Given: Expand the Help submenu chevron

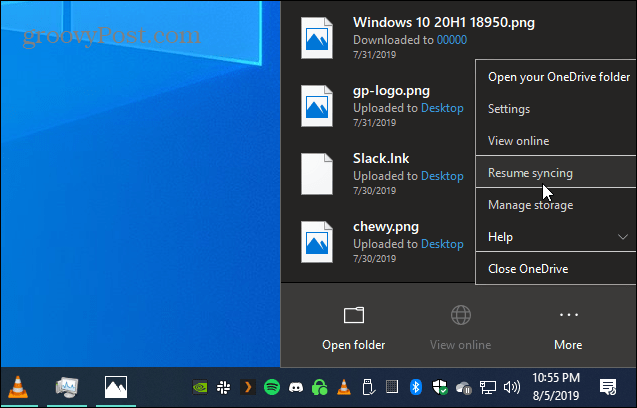Looking at the screenshot, I should [622, 237].
